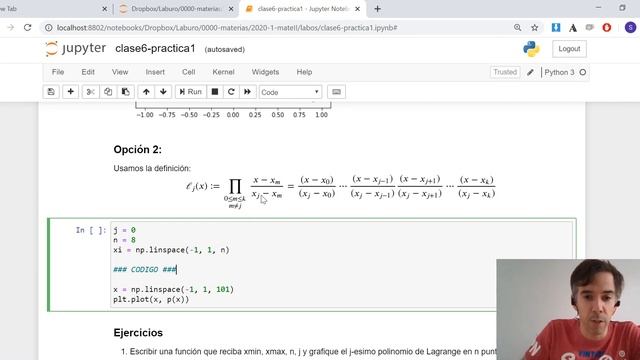The width and height of the screenshot is (640, 360).
Task: Move selected cell up arrow
Action: coord(146,92)
